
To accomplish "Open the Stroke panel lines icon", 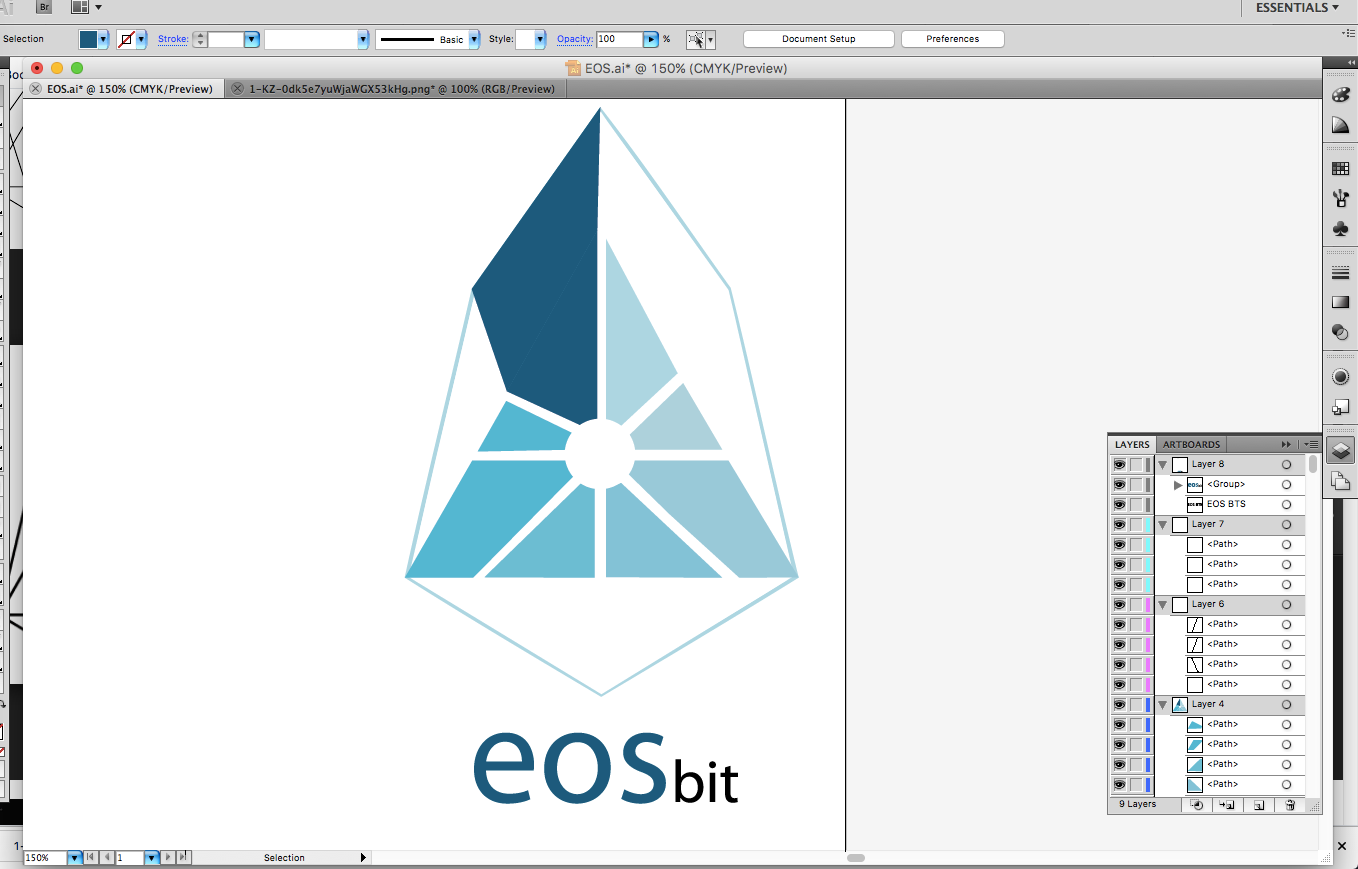I will pyautogui.click(x=1341, y=272).
